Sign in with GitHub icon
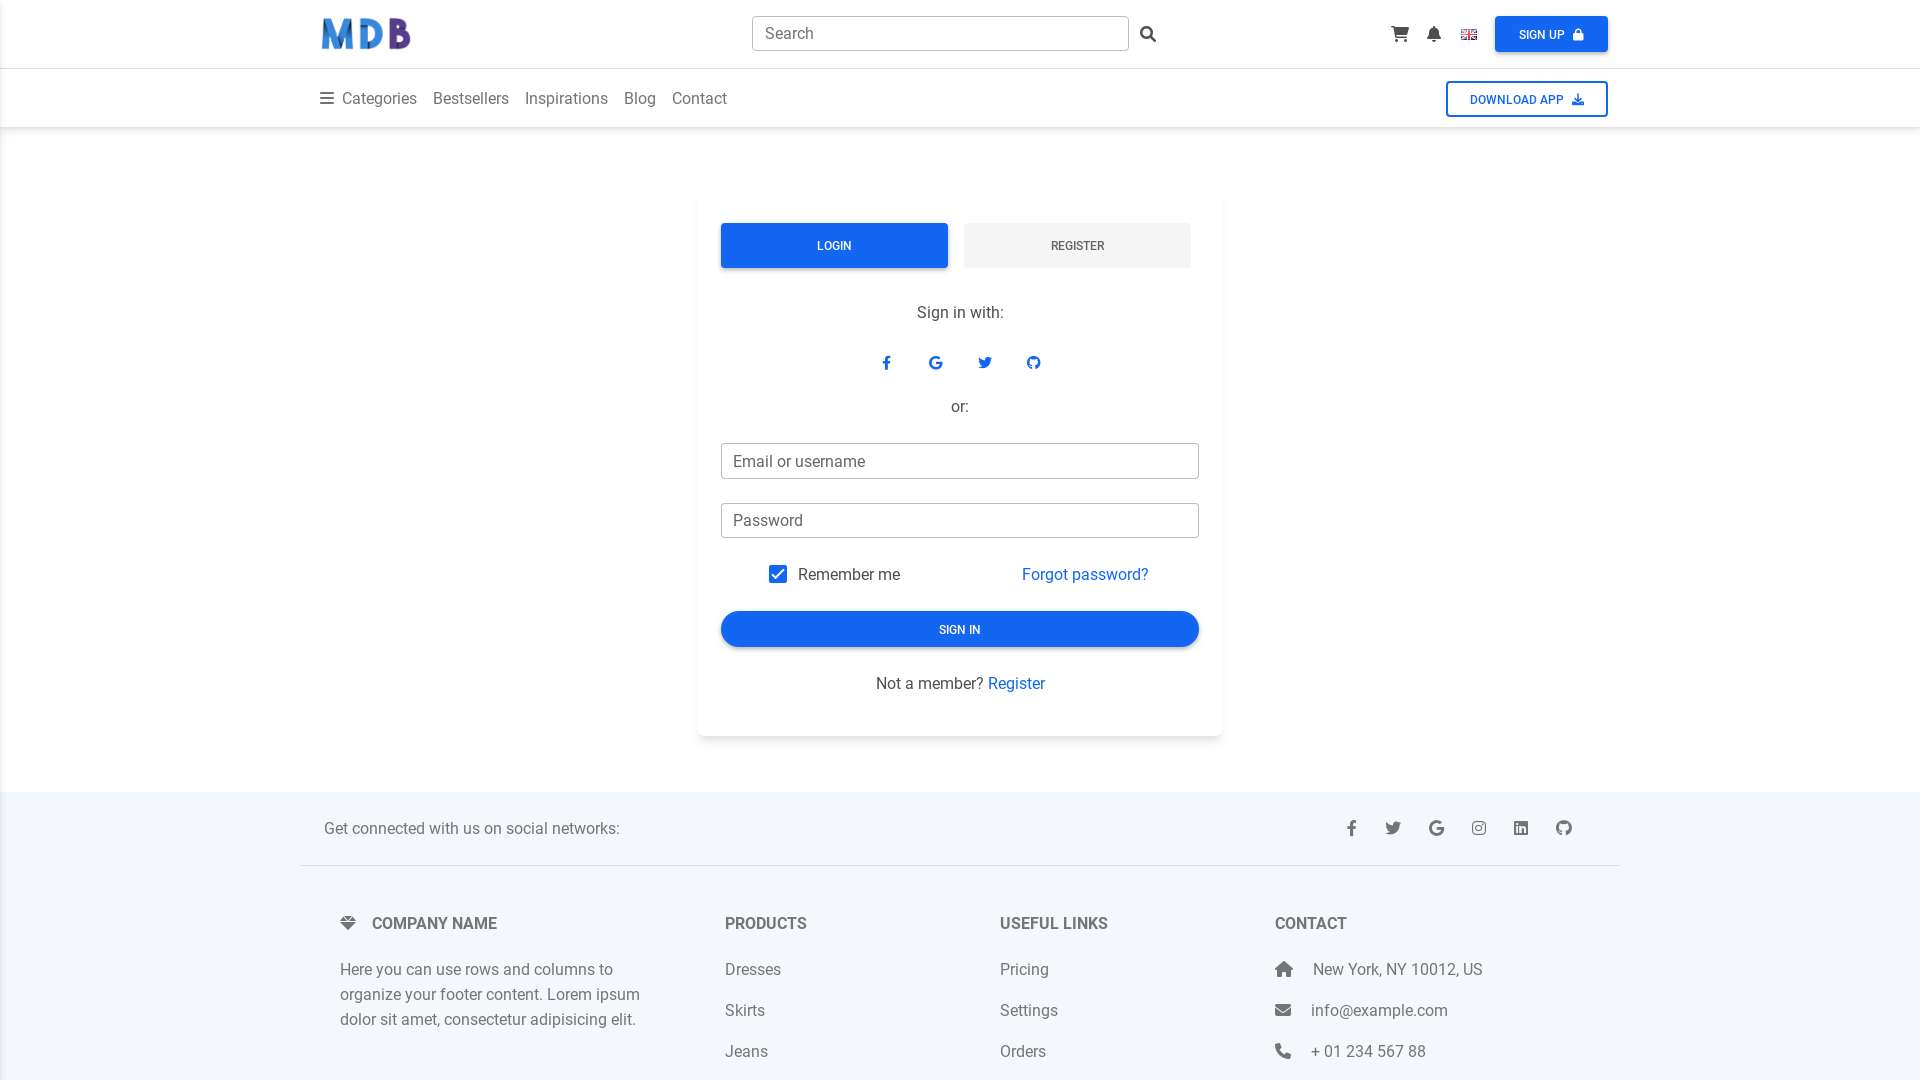Screen dimensions: 1920x1080 [1033, 363]
